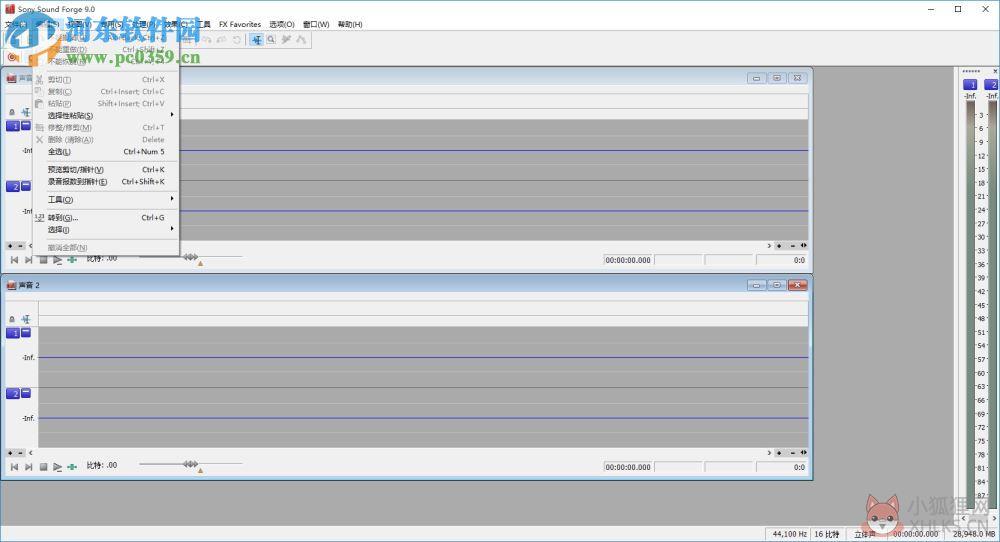Toggle channel 1 button in the 声音 2 window
This screenshot has height=542, width=1000.
[x=13, y=333]
